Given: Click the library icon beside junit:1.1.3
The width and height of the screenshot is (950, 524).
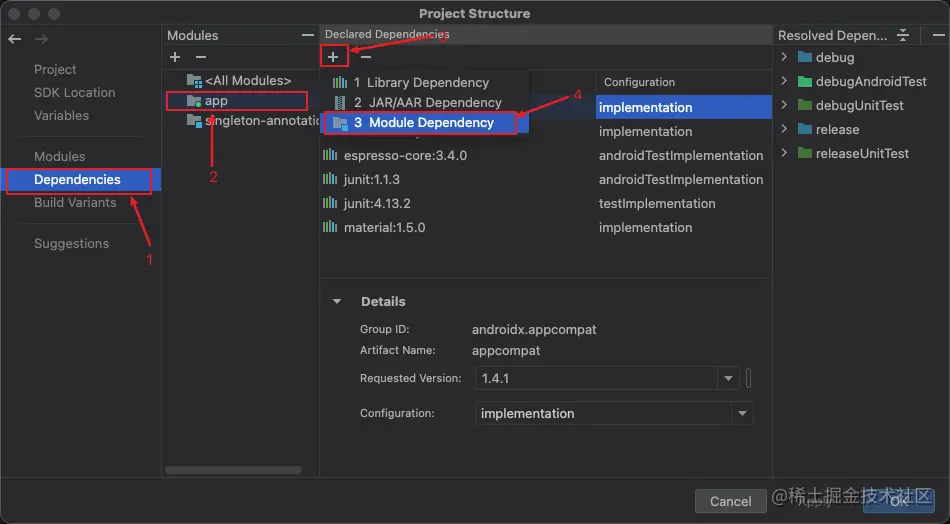Looking at the screenshot, I should (330, 179).
